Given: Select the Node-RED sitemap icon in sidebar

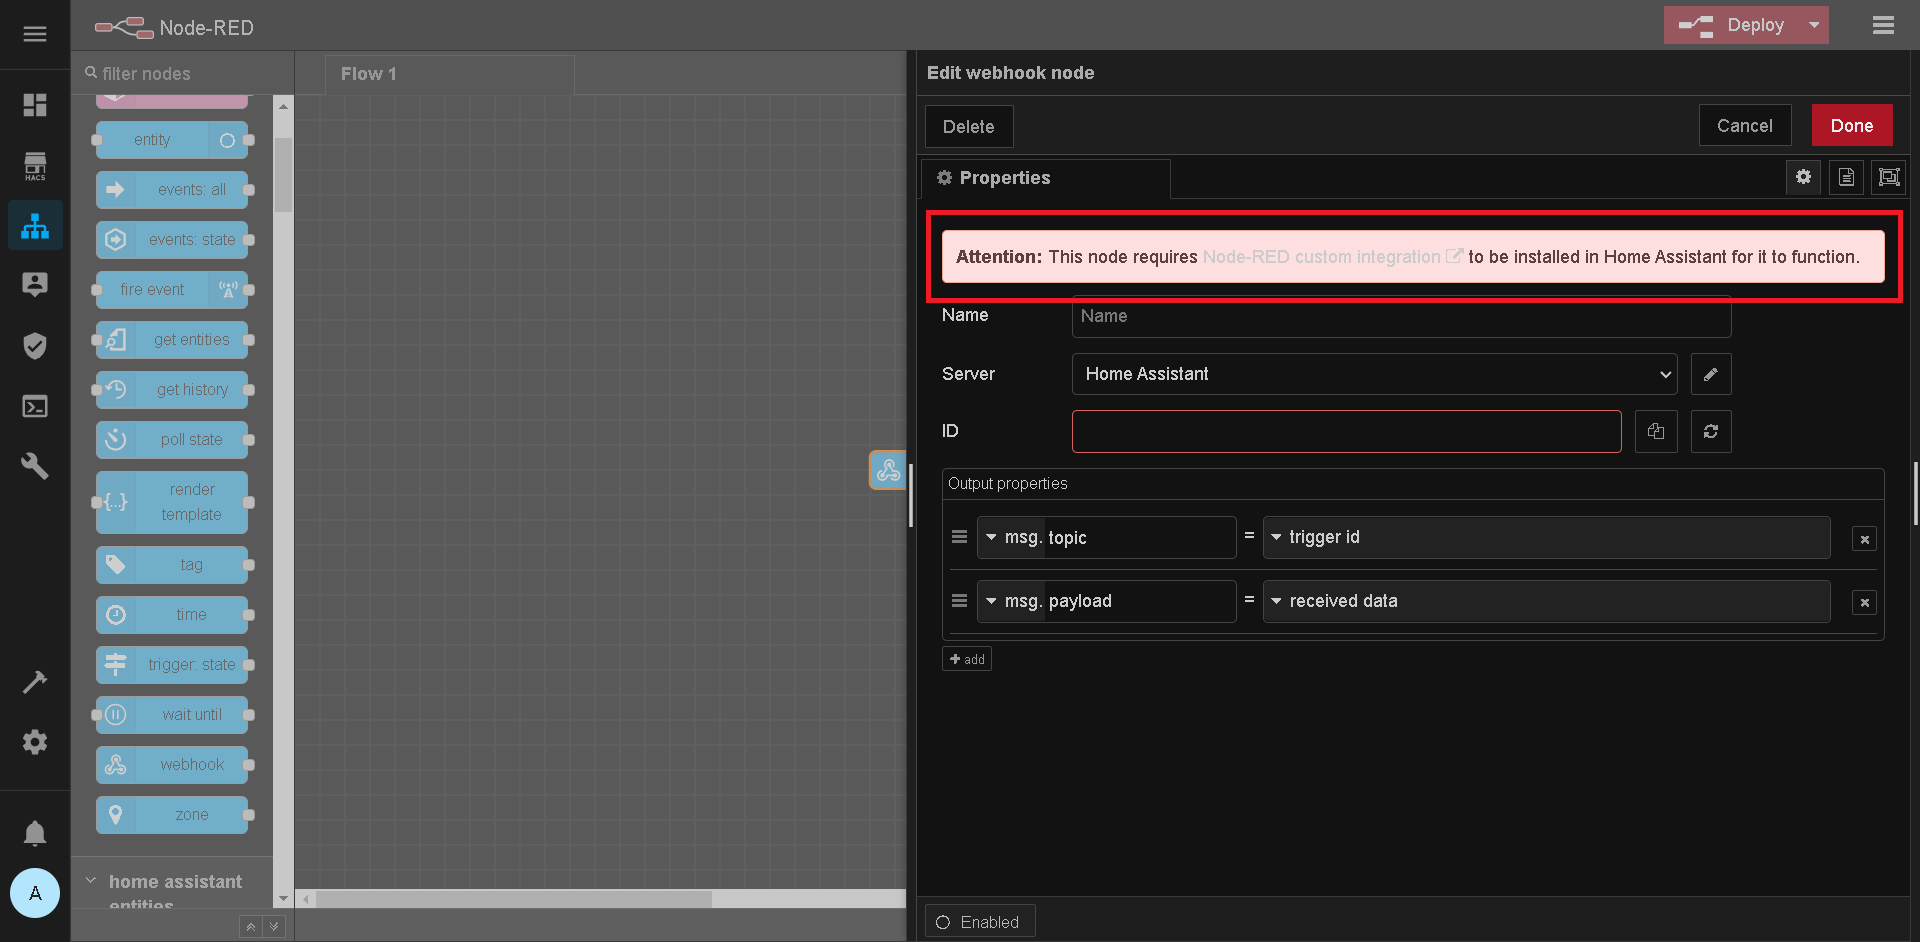Looking at the screenshot, I should (x=35, y=225).
